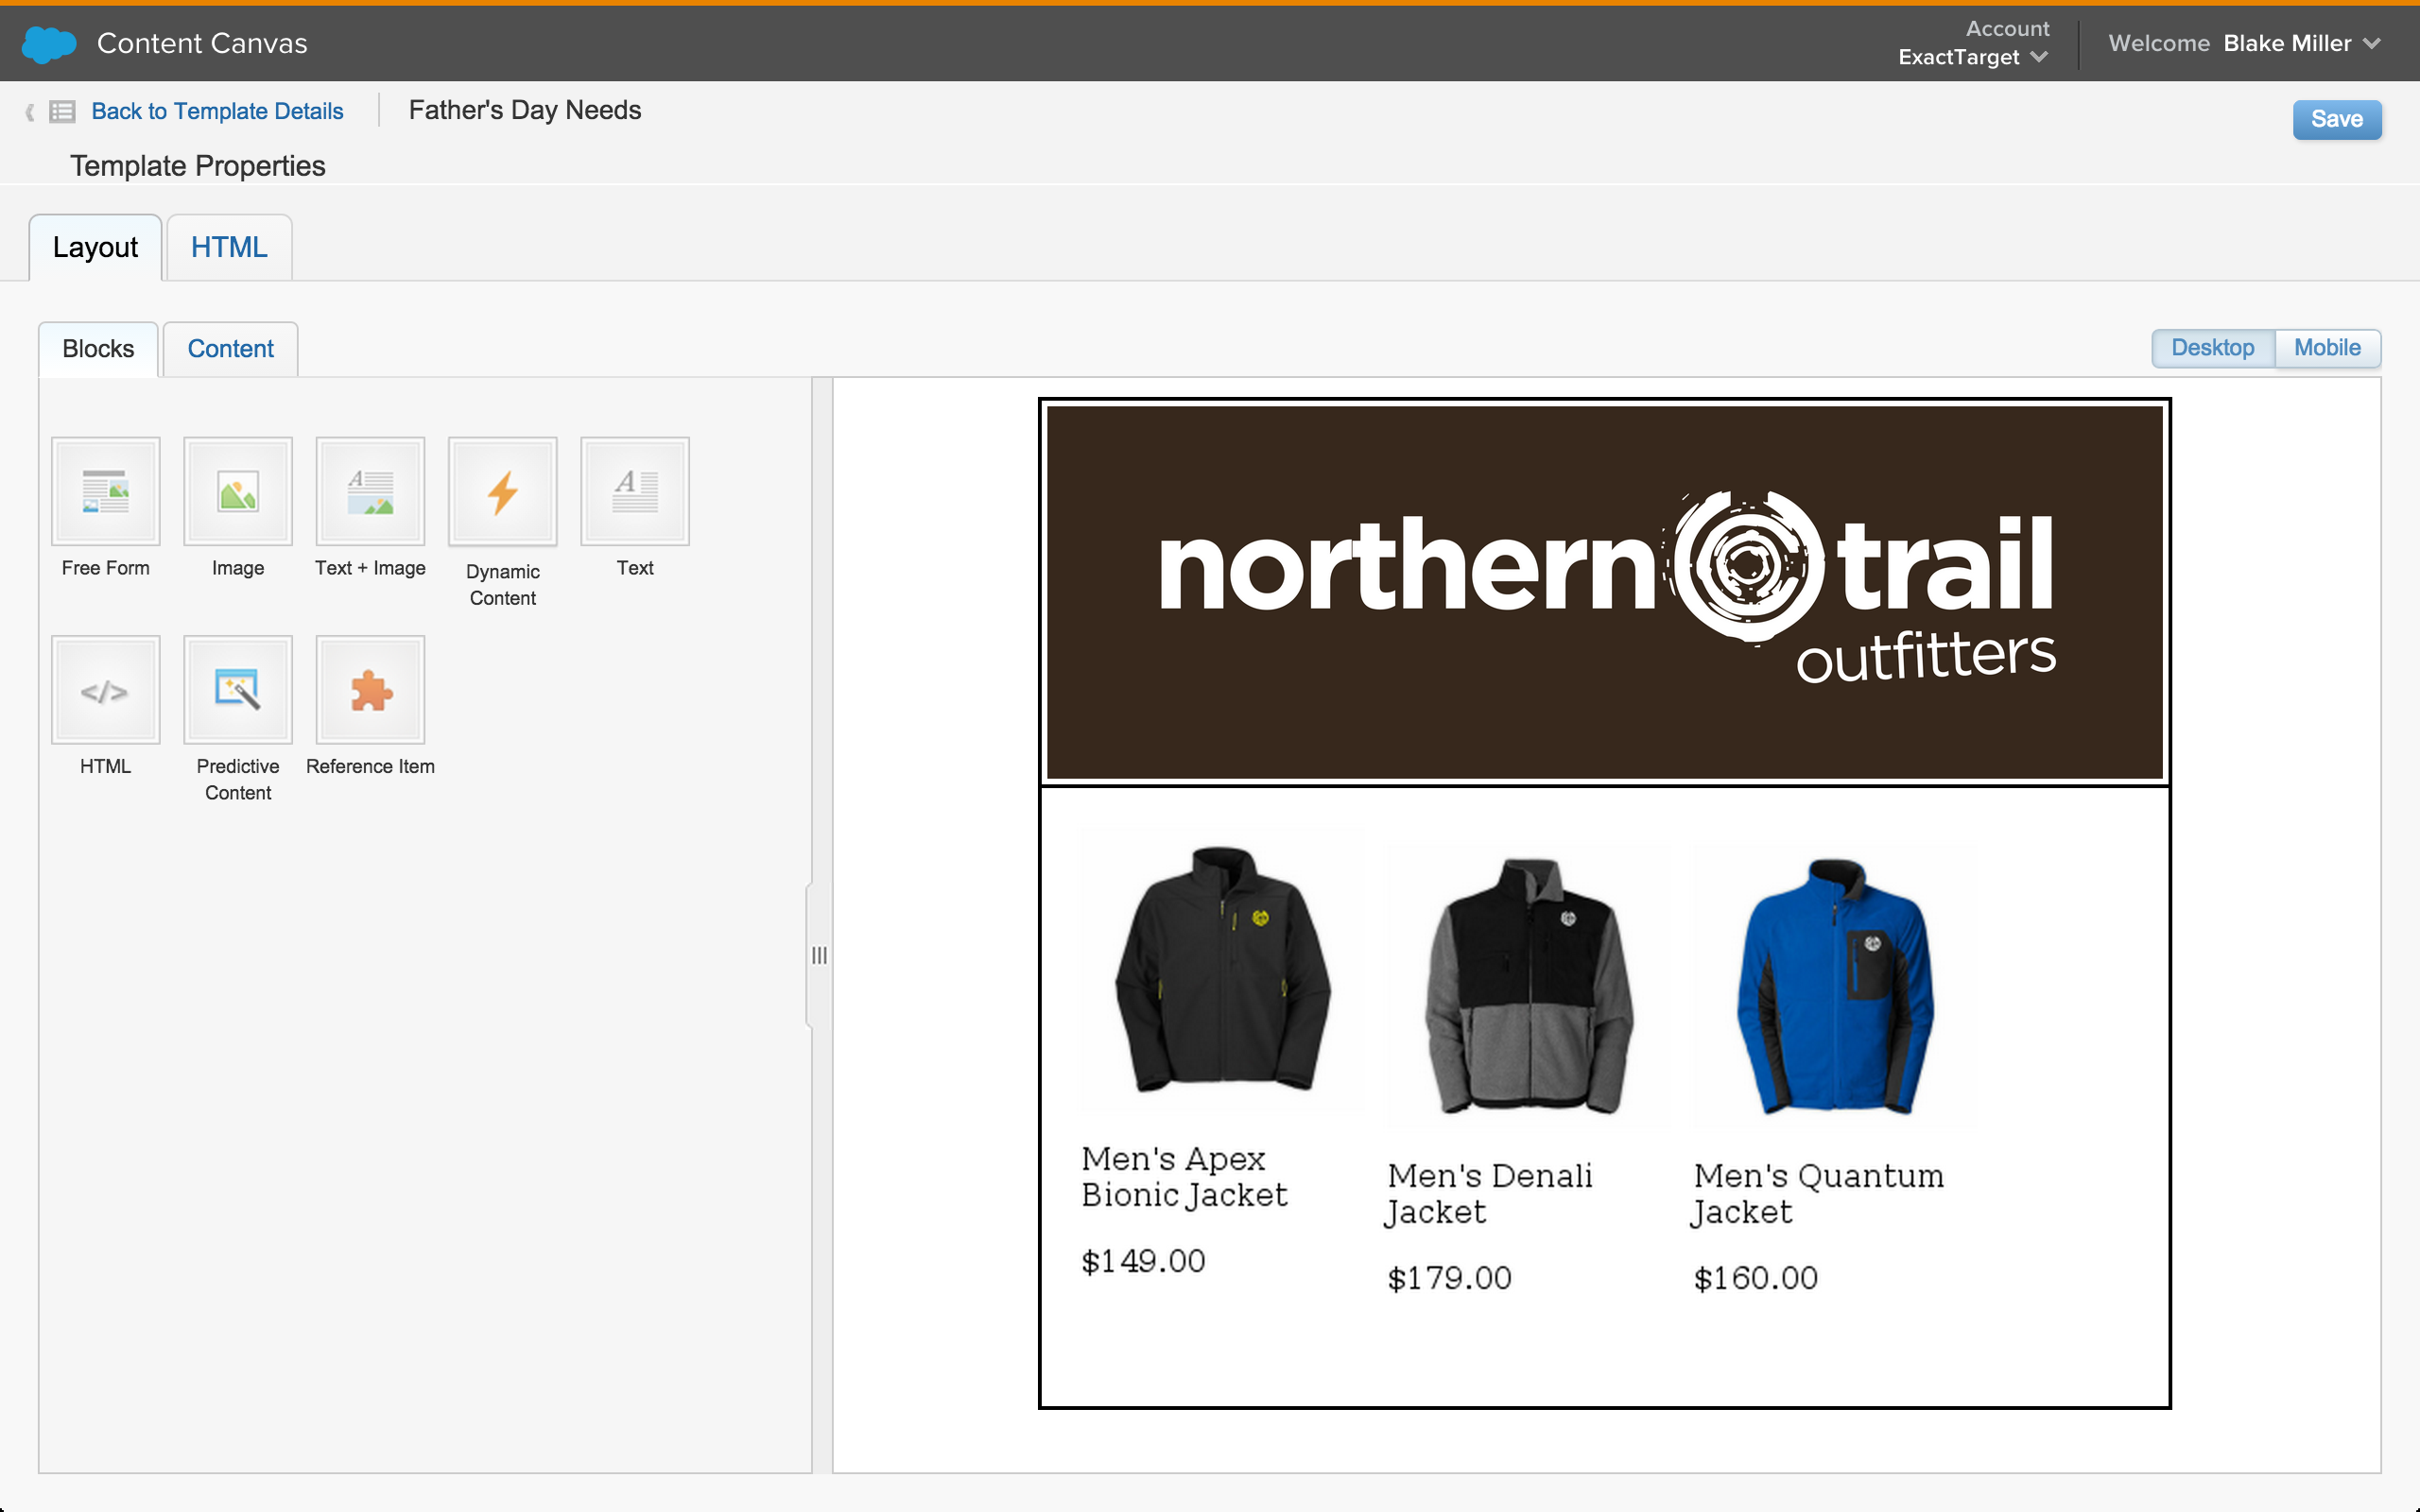Image resolution: width=2420 pixels, height=1512 pixels.
Task: Expand Template Properties
Action: 197,166
